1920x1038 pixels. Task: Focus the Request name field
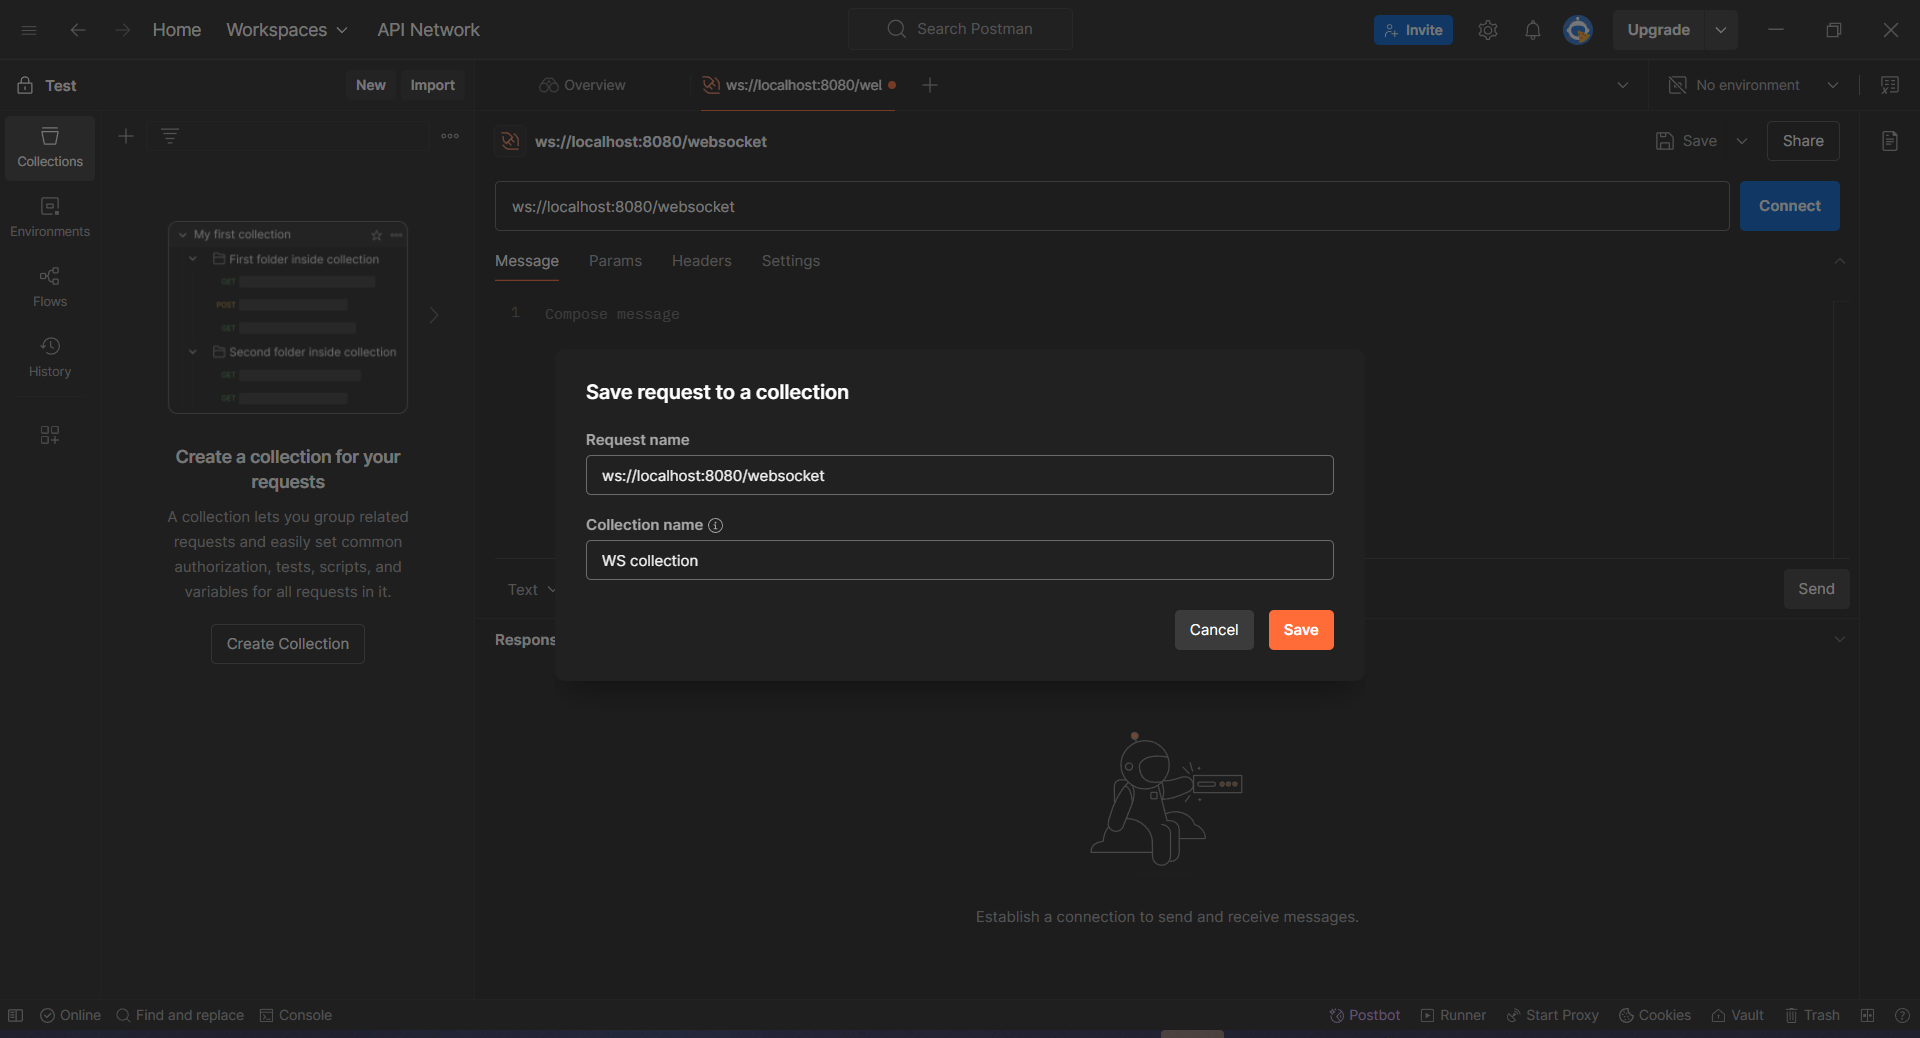coord(960,475)
